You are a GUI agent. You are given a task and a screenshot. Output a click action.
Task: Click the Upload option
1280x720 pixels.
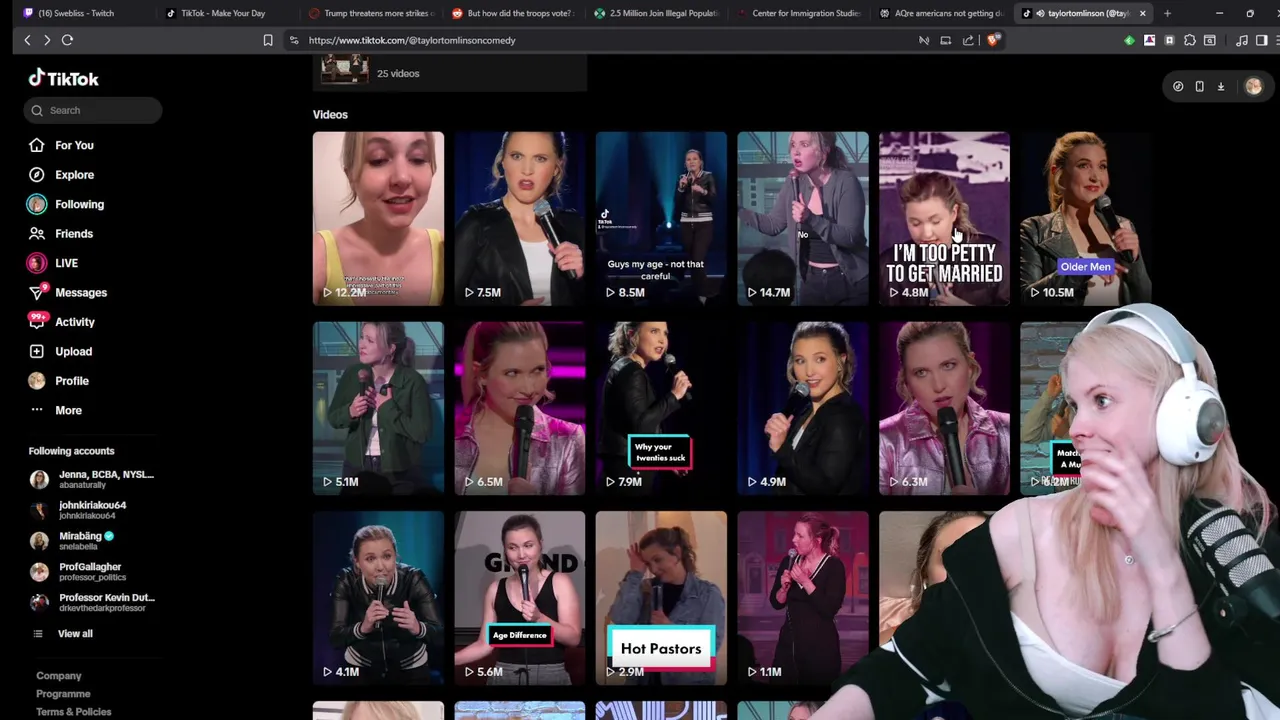(61, 351)
